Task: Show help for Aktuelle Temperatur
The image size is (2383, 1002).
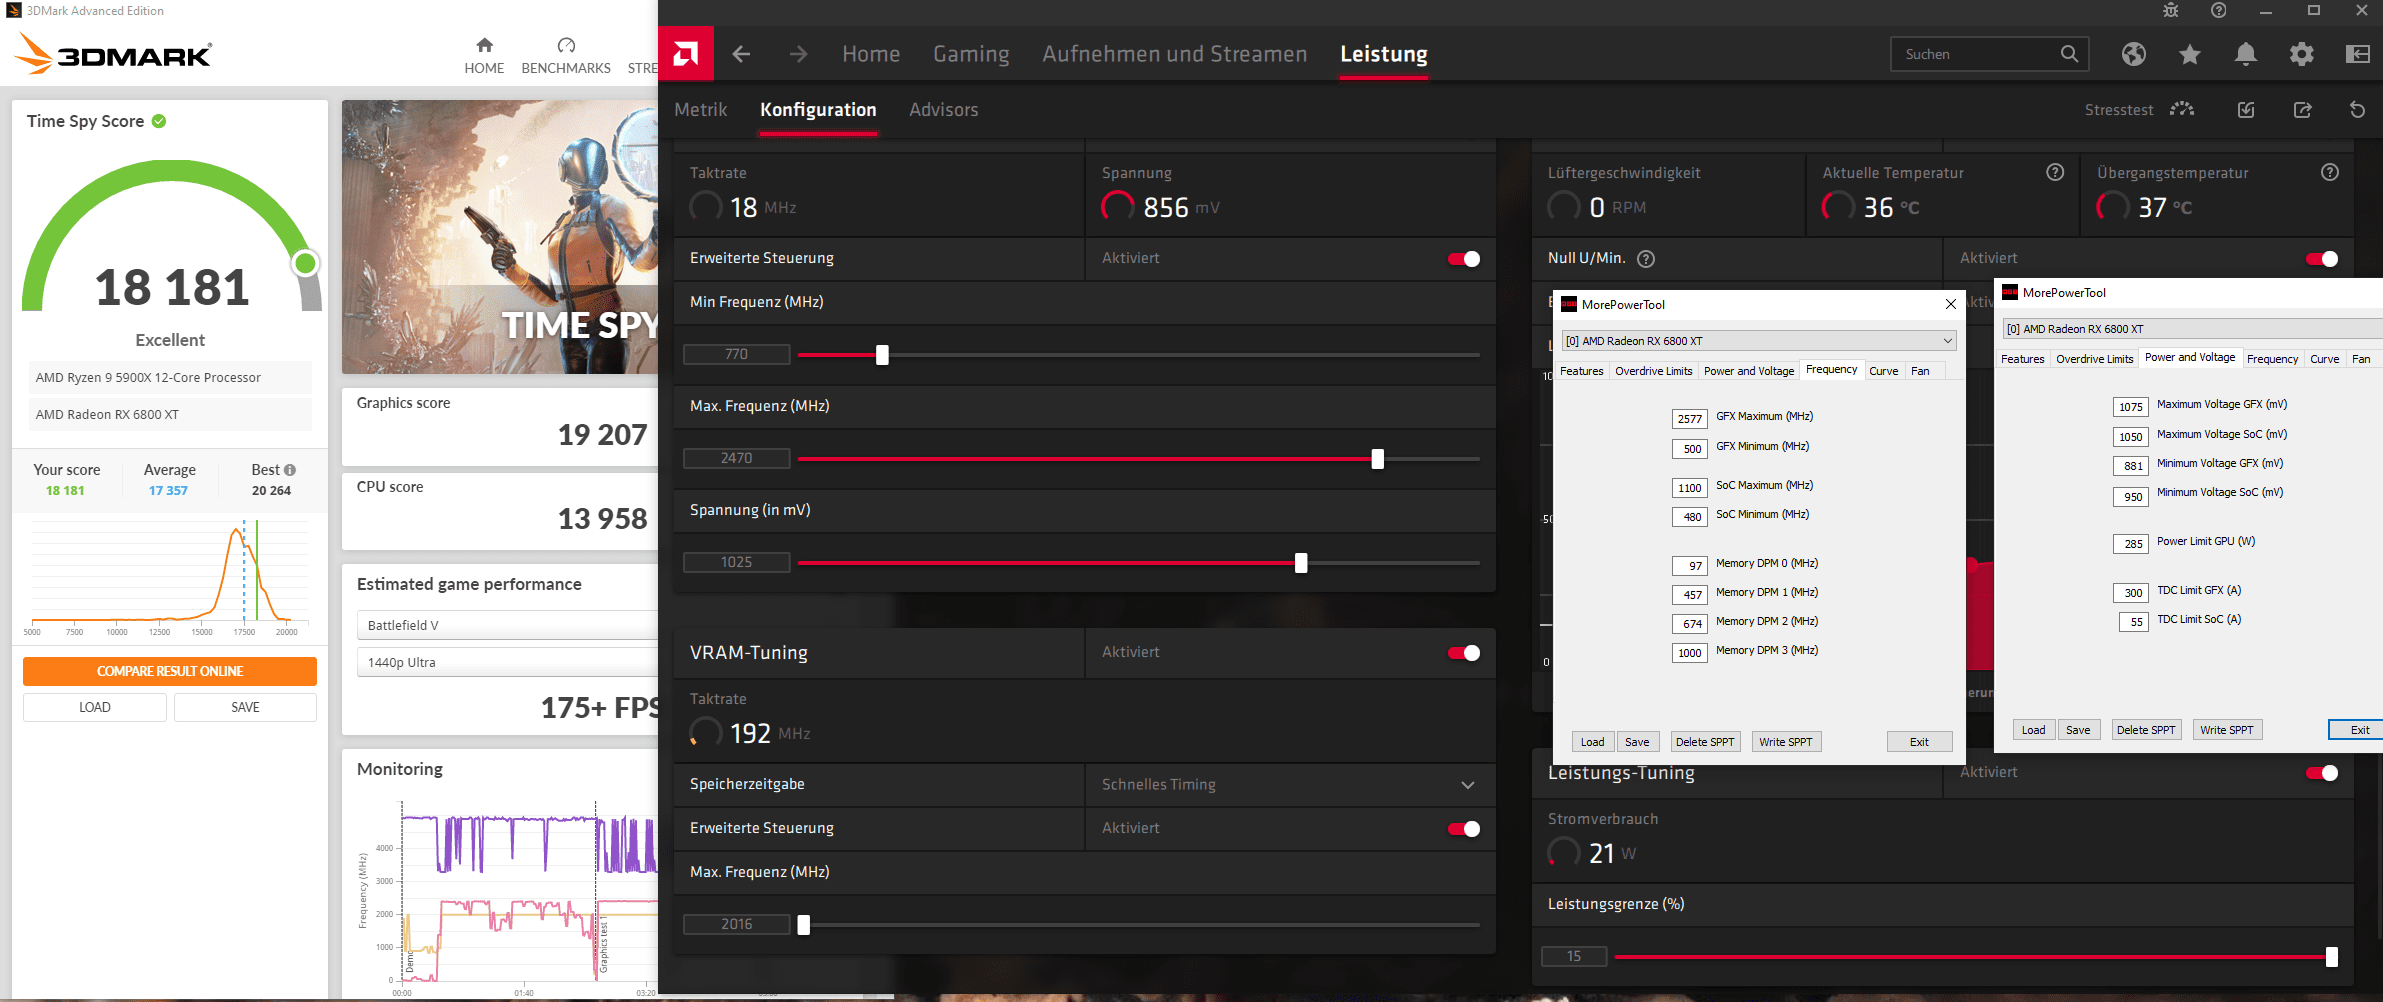Action: 2055,172
